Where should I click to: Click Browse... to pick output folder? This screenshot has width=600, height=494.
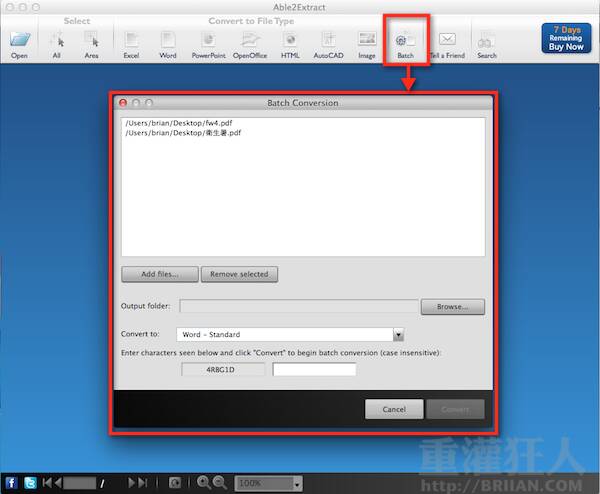click(x=453, y=307)
